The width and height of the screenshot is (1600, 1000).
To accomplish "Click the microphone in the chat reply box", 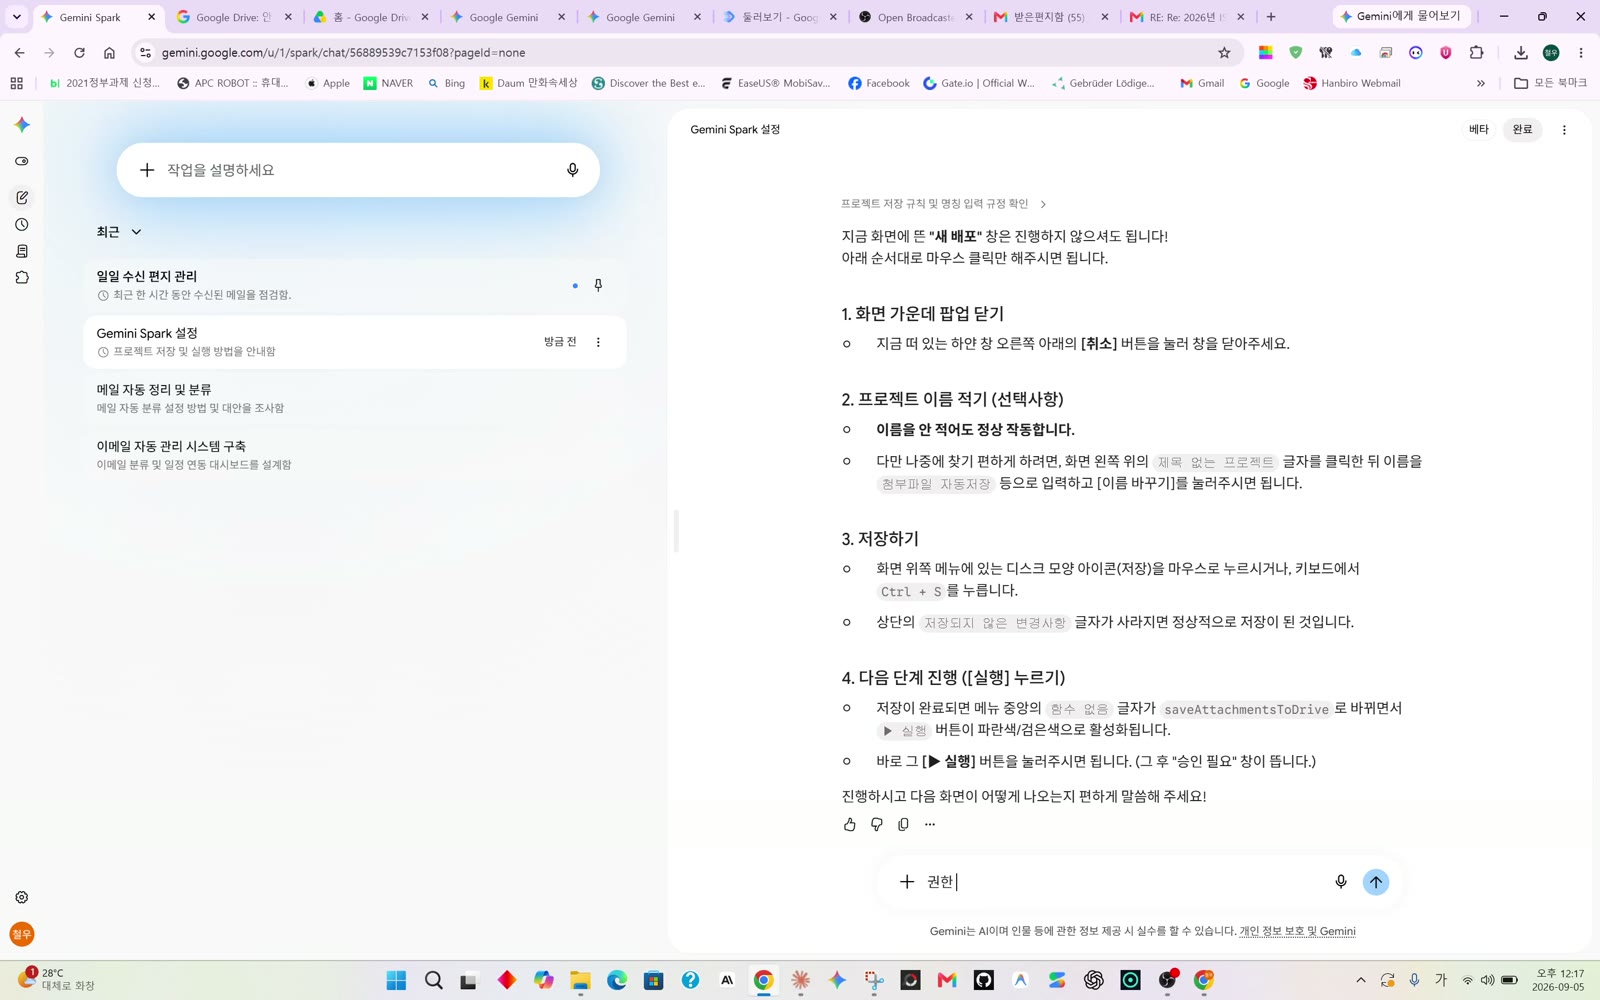I will point(1341,882).
